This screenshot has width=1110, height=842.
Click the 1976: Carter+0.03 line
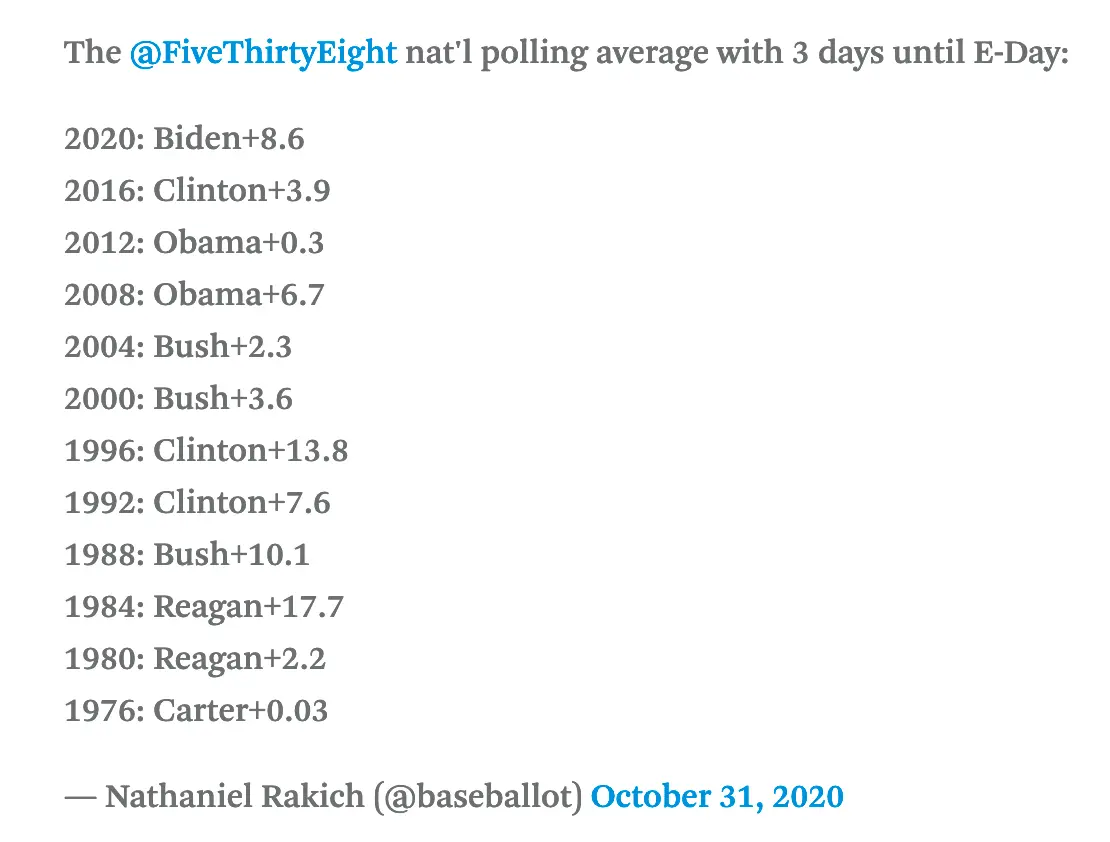tap(196, 711)
